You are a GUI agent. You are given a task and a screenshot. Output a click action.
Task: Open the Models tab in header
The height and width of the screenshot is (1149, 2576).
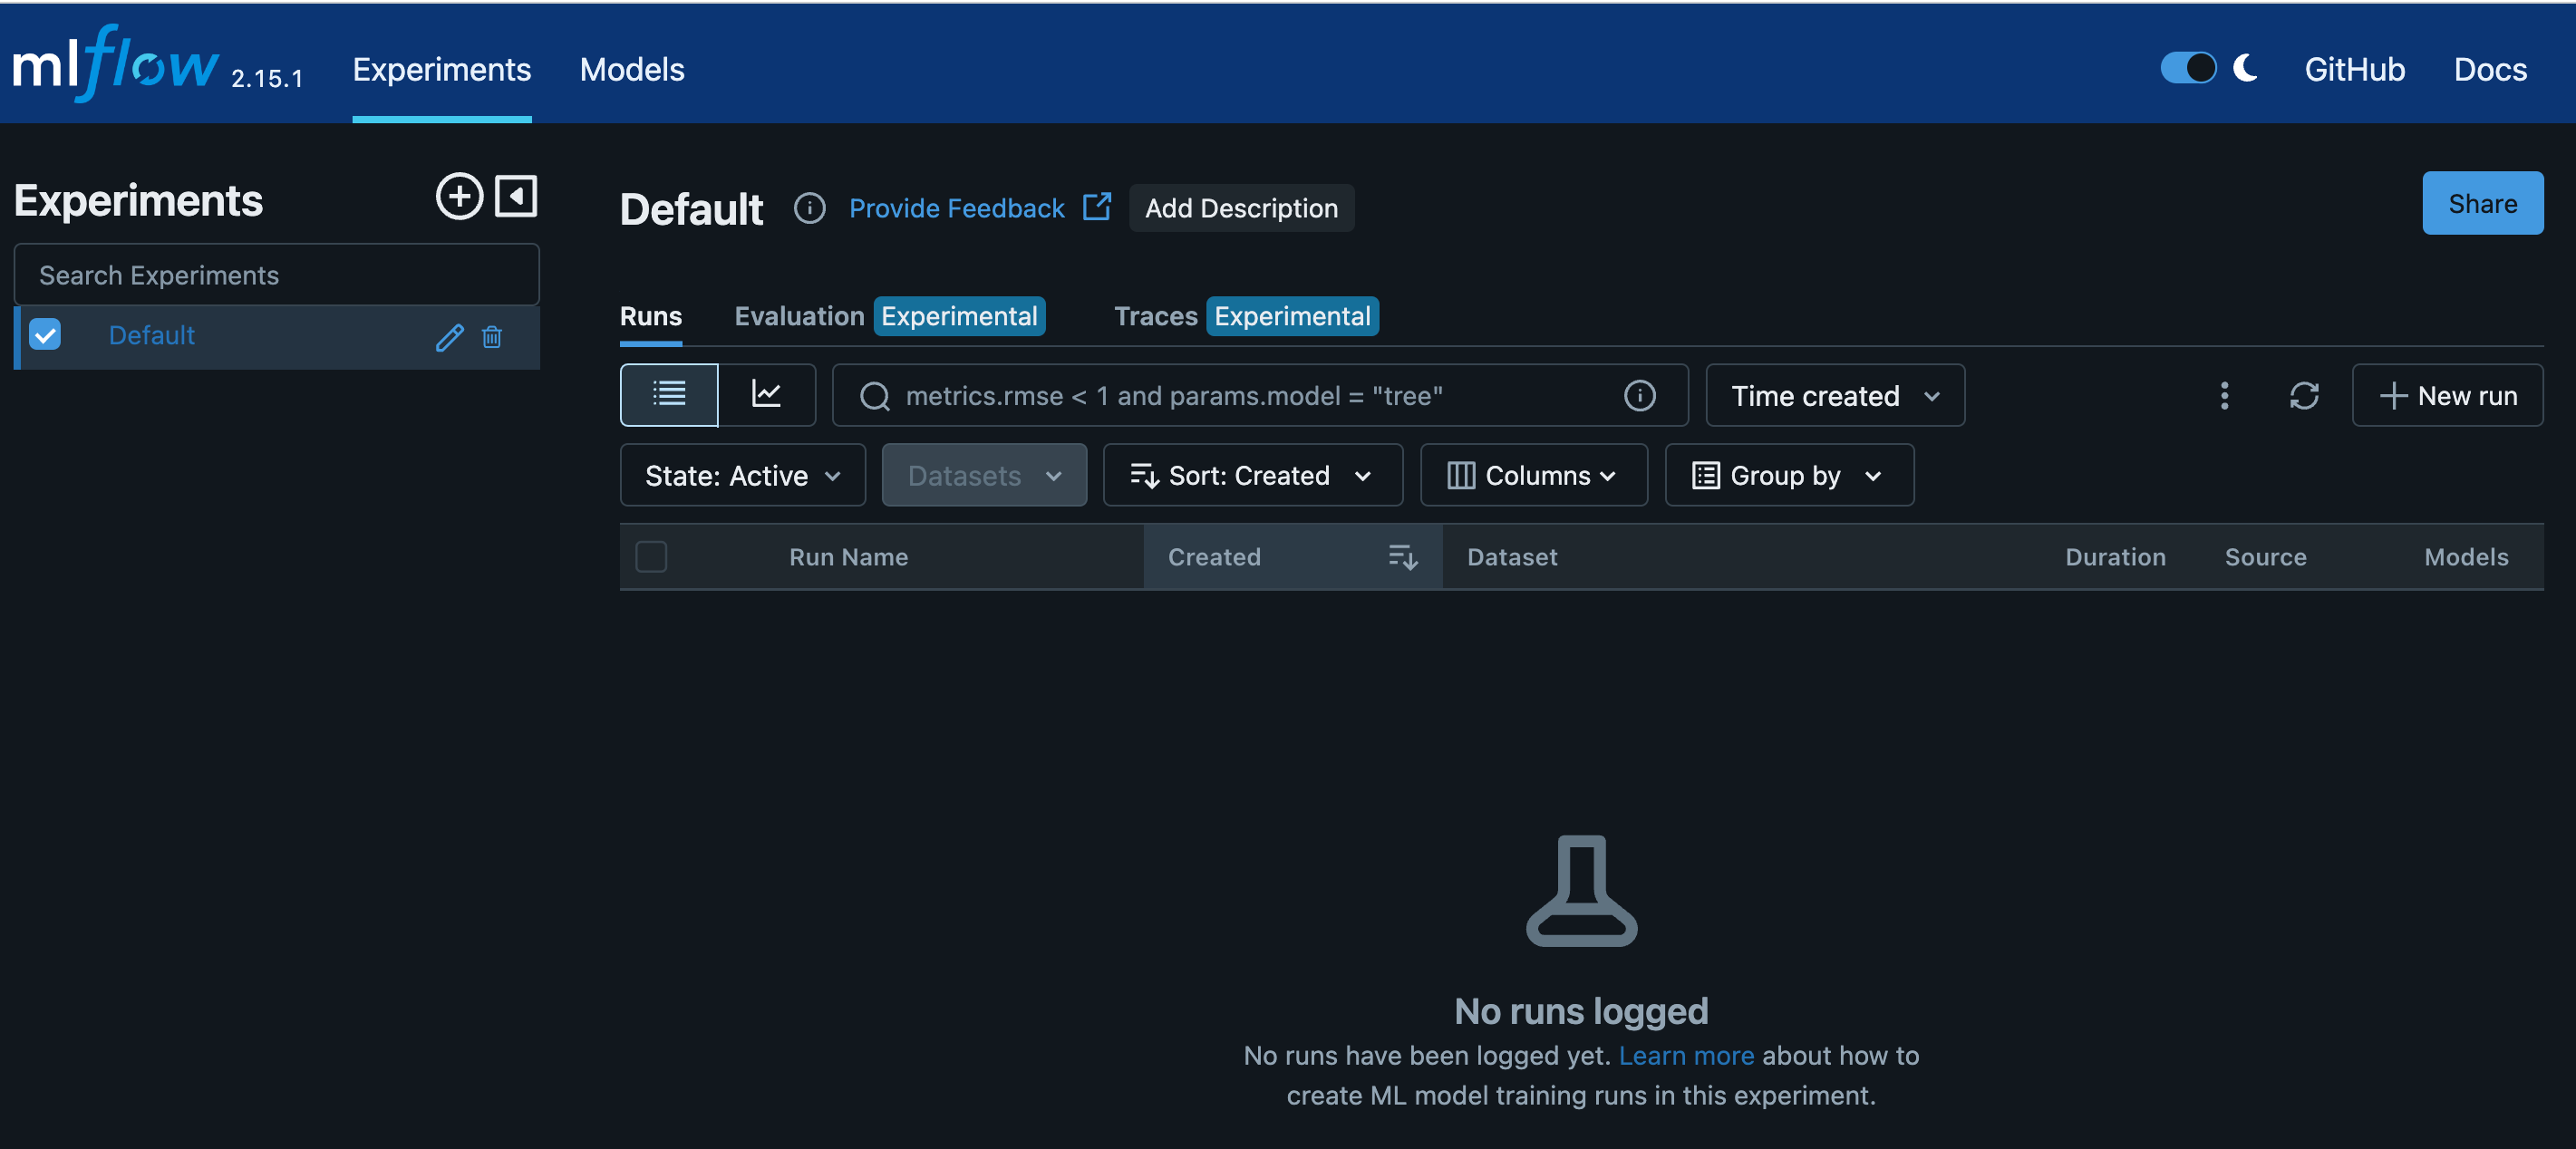632,69
